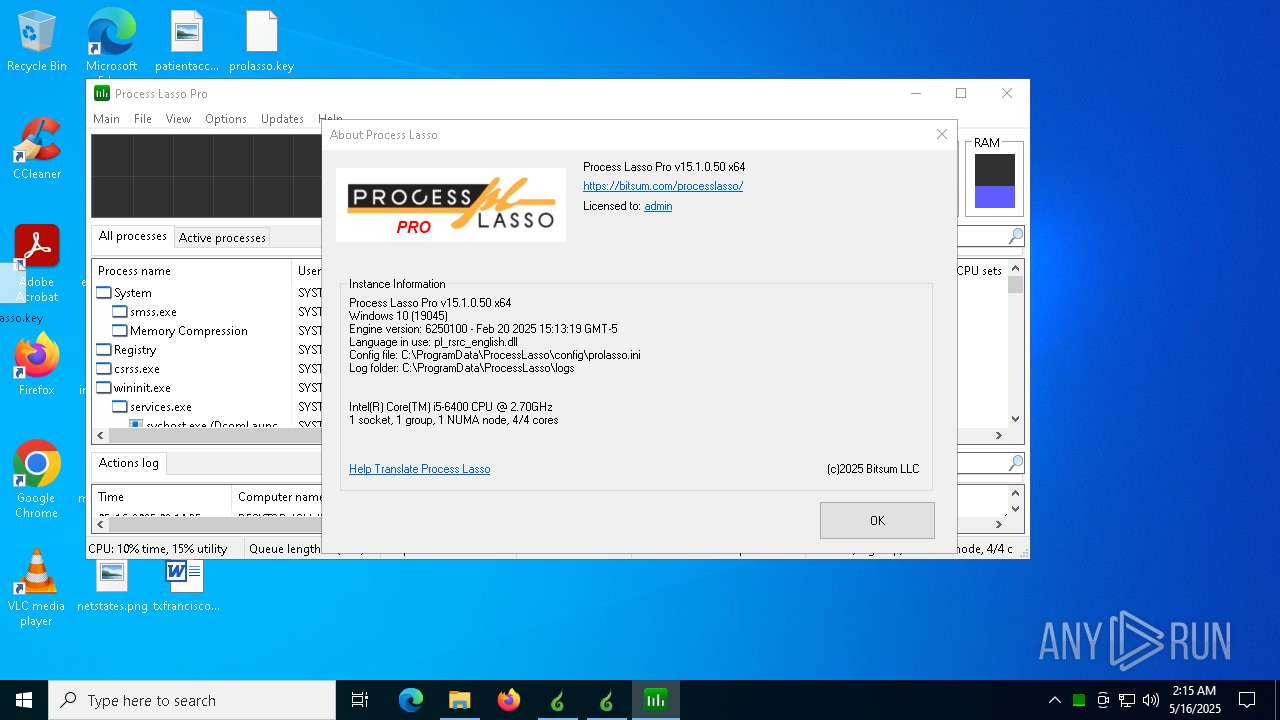Launch VLC media player from desktop
Image resolution: width=1280 pixels, height=720 pixels.
click(37, 587)
